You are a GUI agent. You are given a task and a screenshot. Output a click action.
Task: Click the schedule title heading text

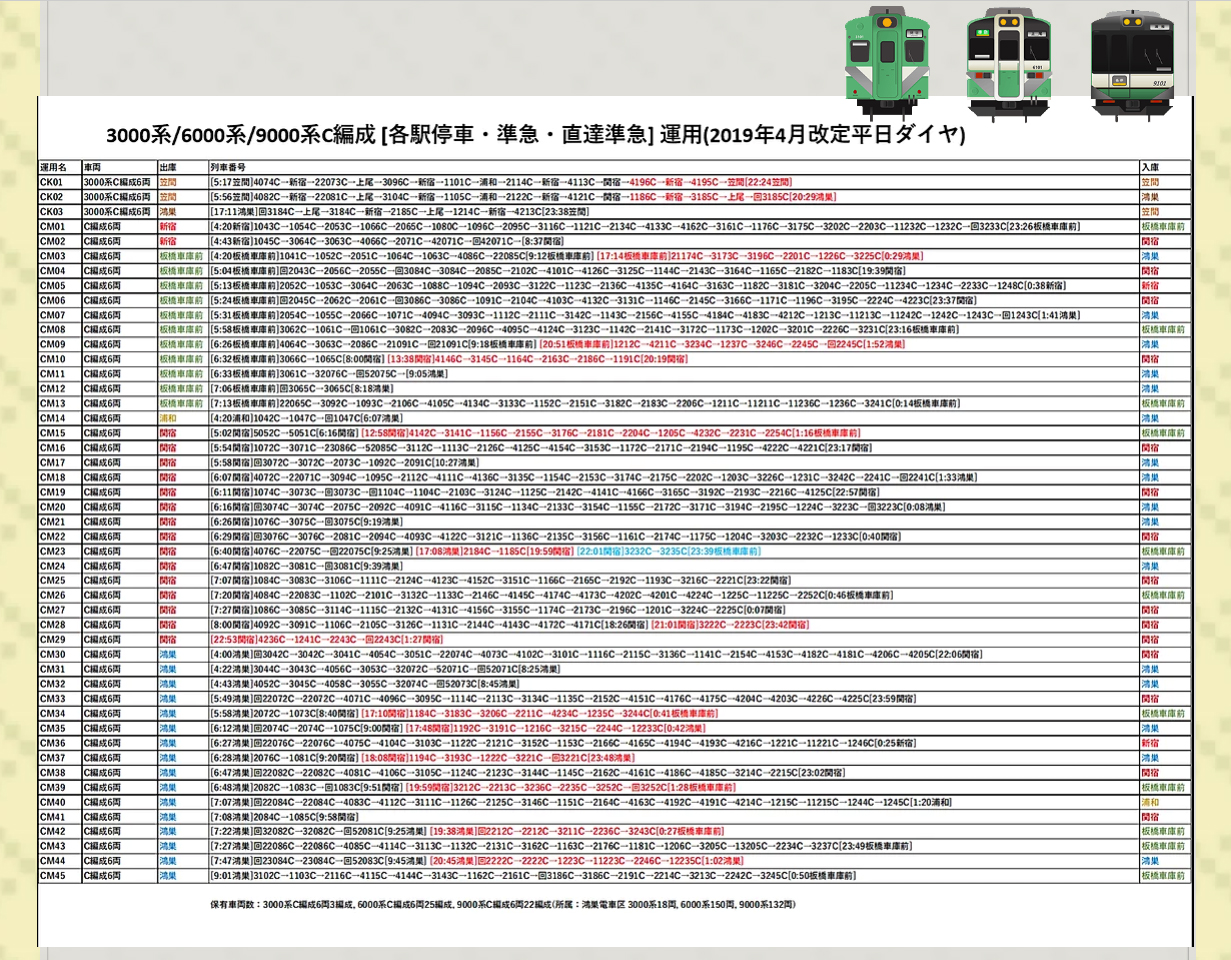pos(535,136)
